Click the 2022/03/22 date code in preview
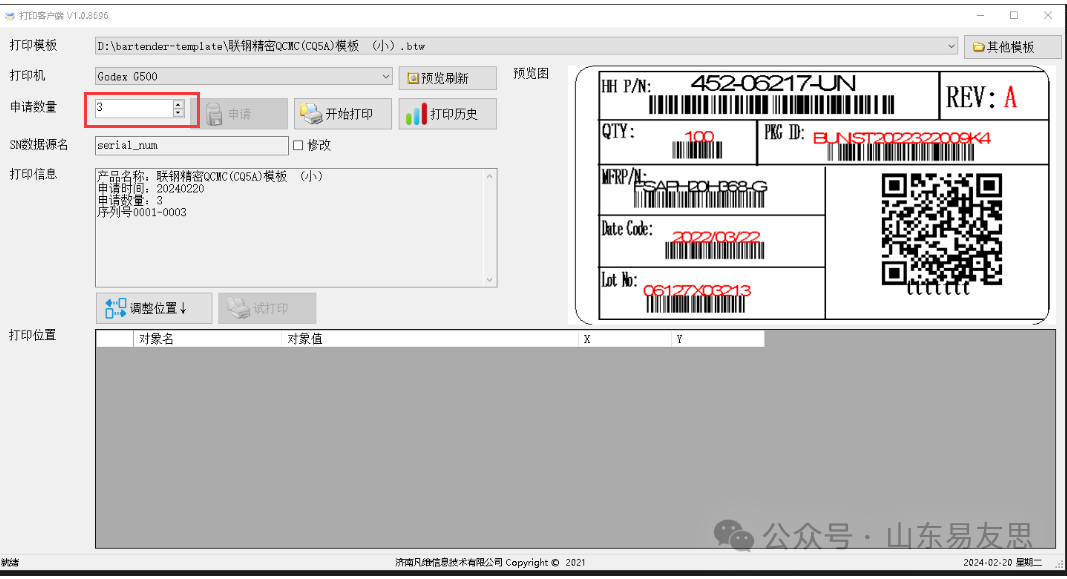Image resolution: width=1067 pixels, height=579 pixels. (716, 237)
